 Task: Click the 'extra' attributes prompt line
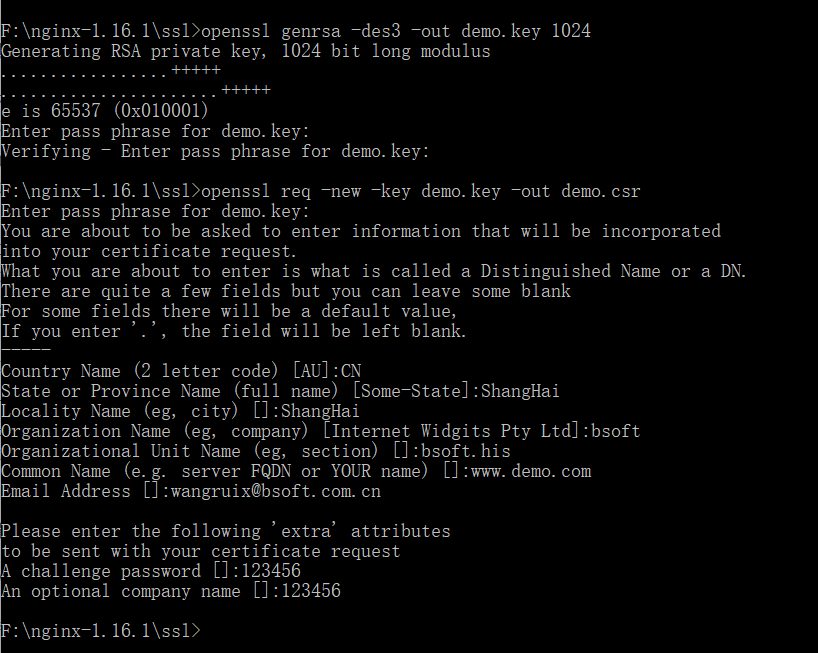pyautogui.click(x=225, y=531)
